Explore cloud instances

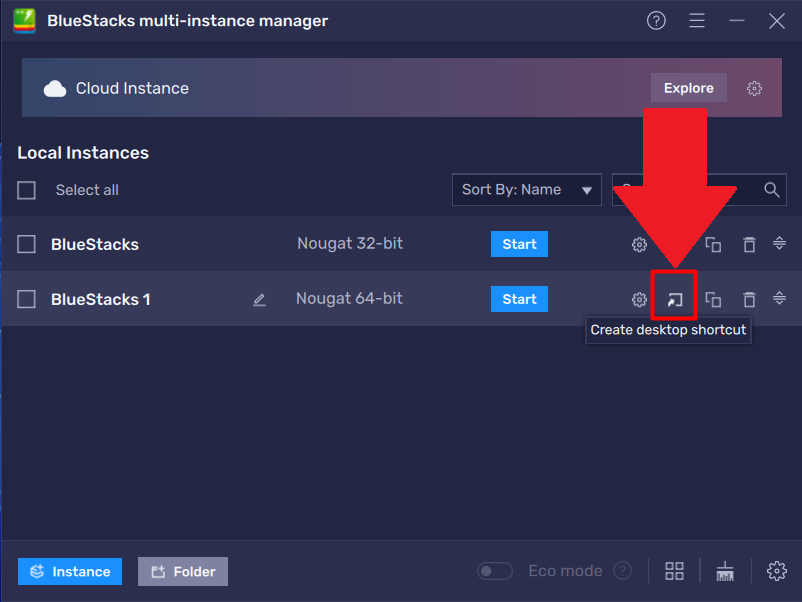pos(688,88)
